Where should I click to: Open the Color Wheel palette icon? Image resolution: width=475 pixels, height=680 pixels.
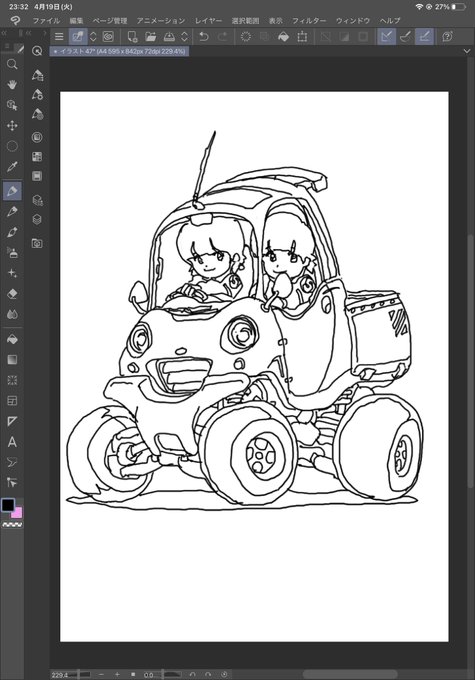click(37, 137)
